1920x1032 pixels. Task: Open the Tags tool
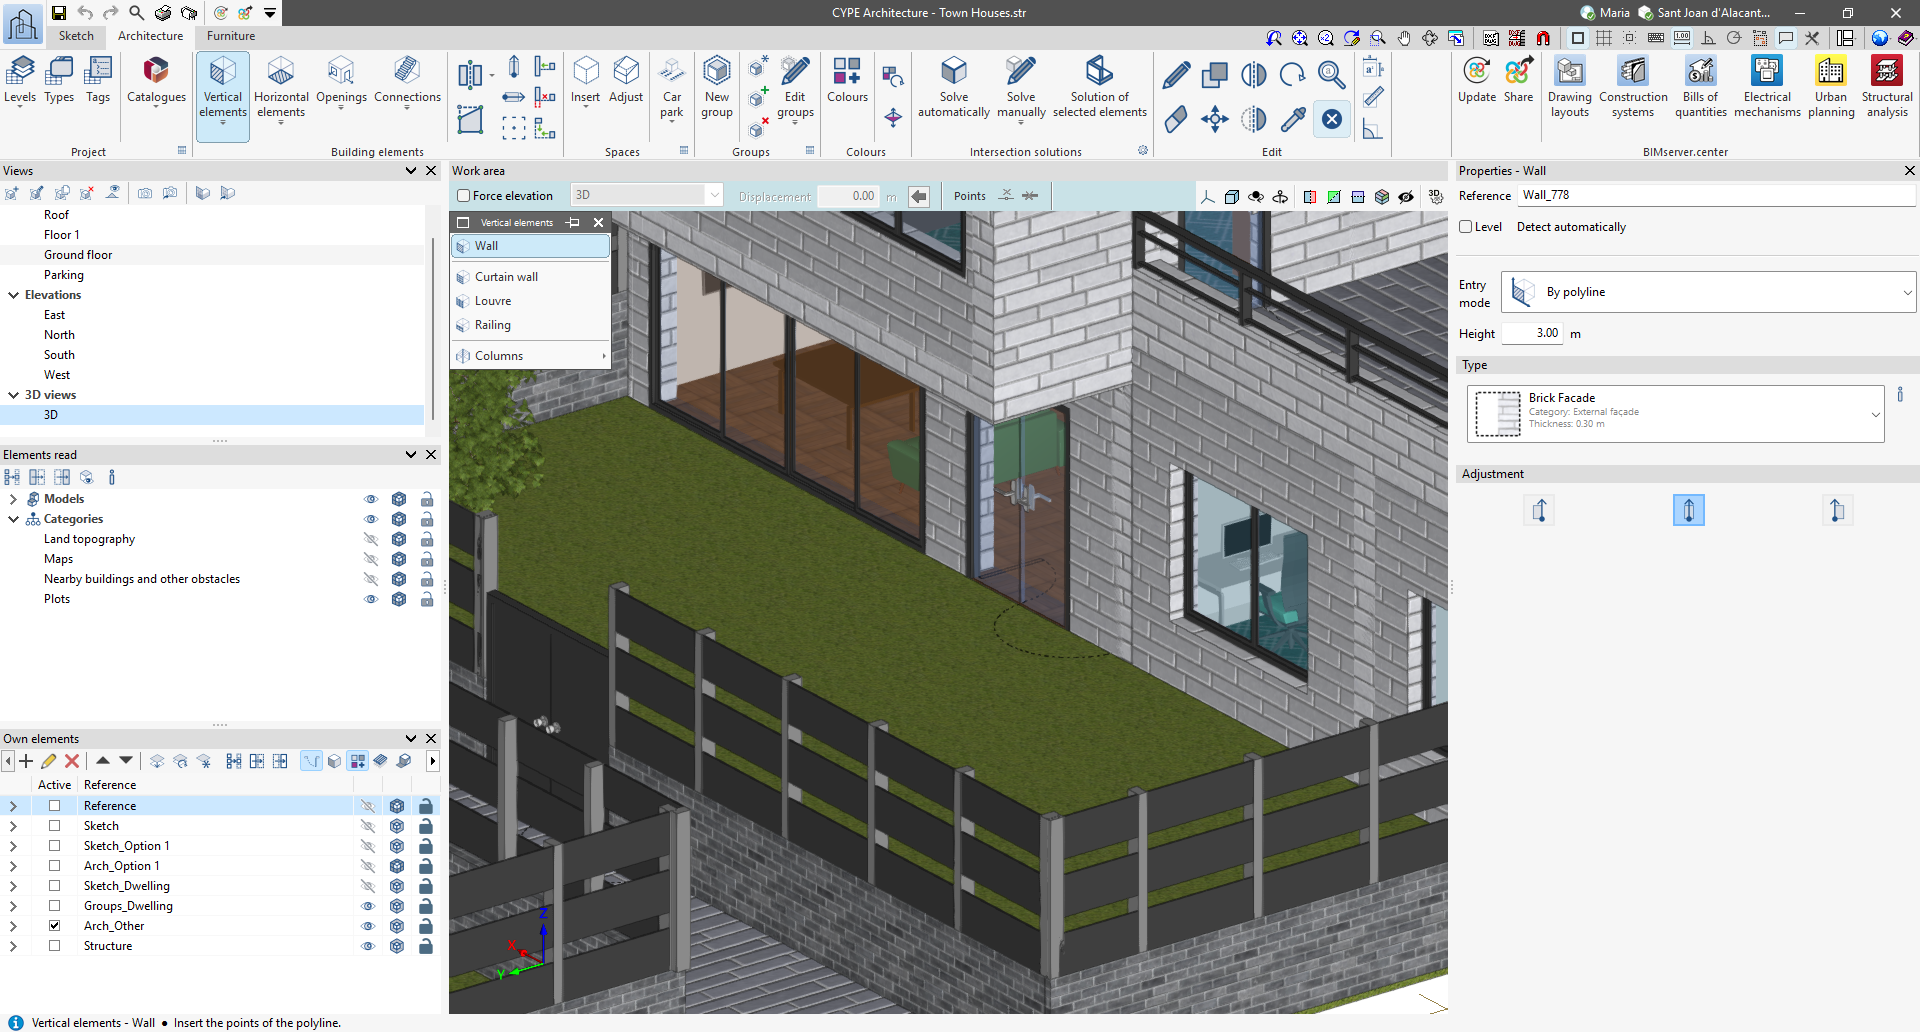98,81
